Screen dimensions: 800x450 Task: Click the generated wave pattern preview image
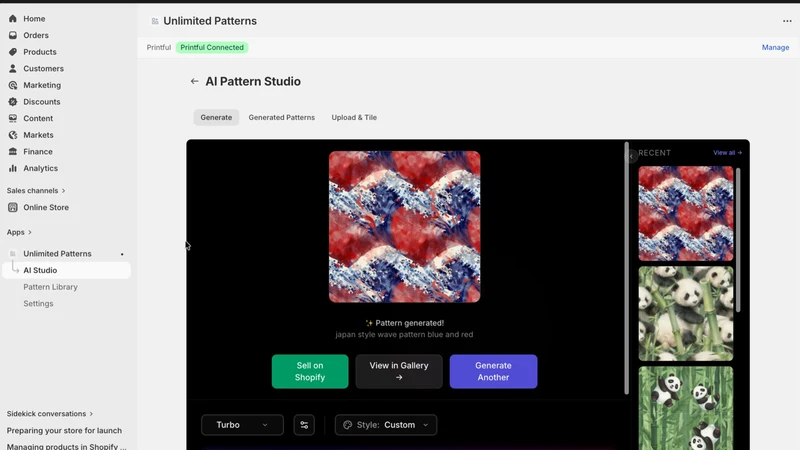[405, 227]
